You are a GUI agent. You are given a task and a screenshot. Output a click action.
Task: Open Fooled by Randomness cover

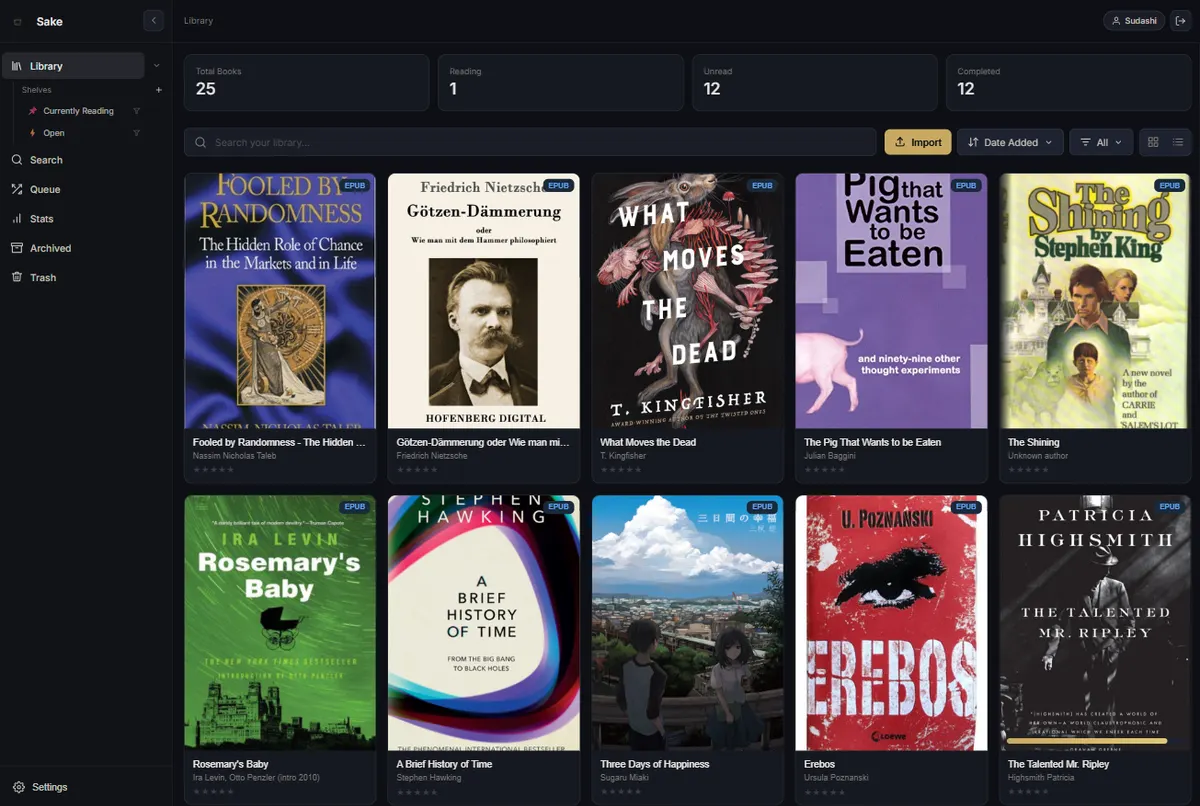click(x=280, y=301)
